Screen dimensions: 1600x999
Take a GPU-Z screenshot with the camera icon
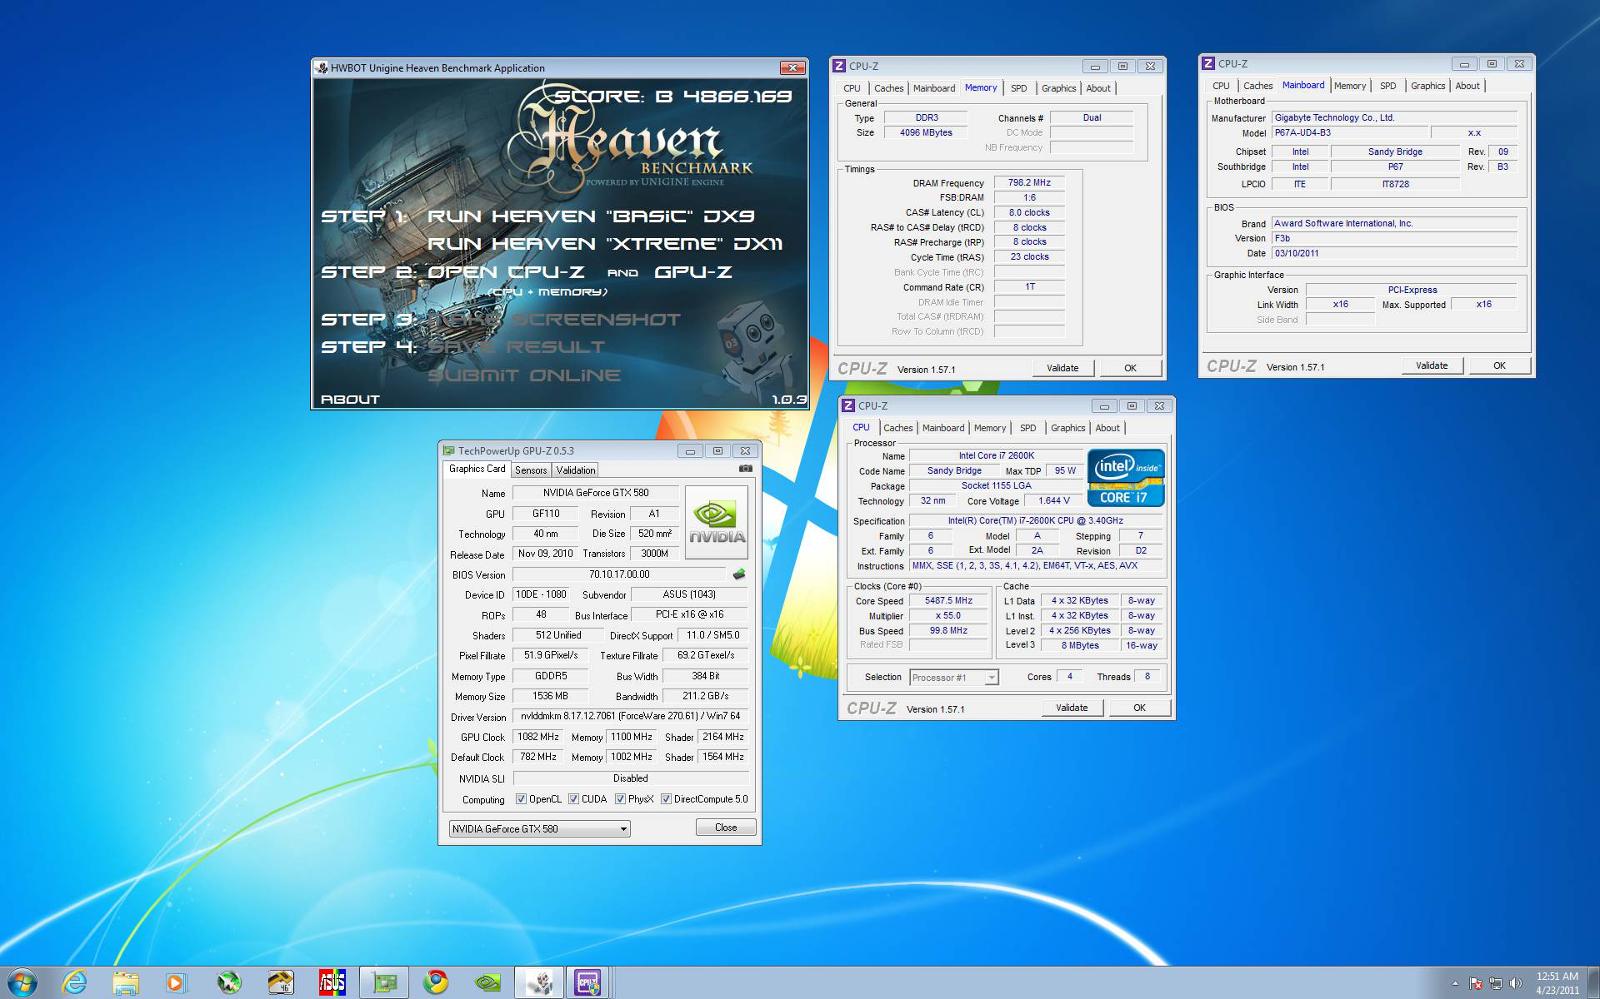tap(745, 468)
